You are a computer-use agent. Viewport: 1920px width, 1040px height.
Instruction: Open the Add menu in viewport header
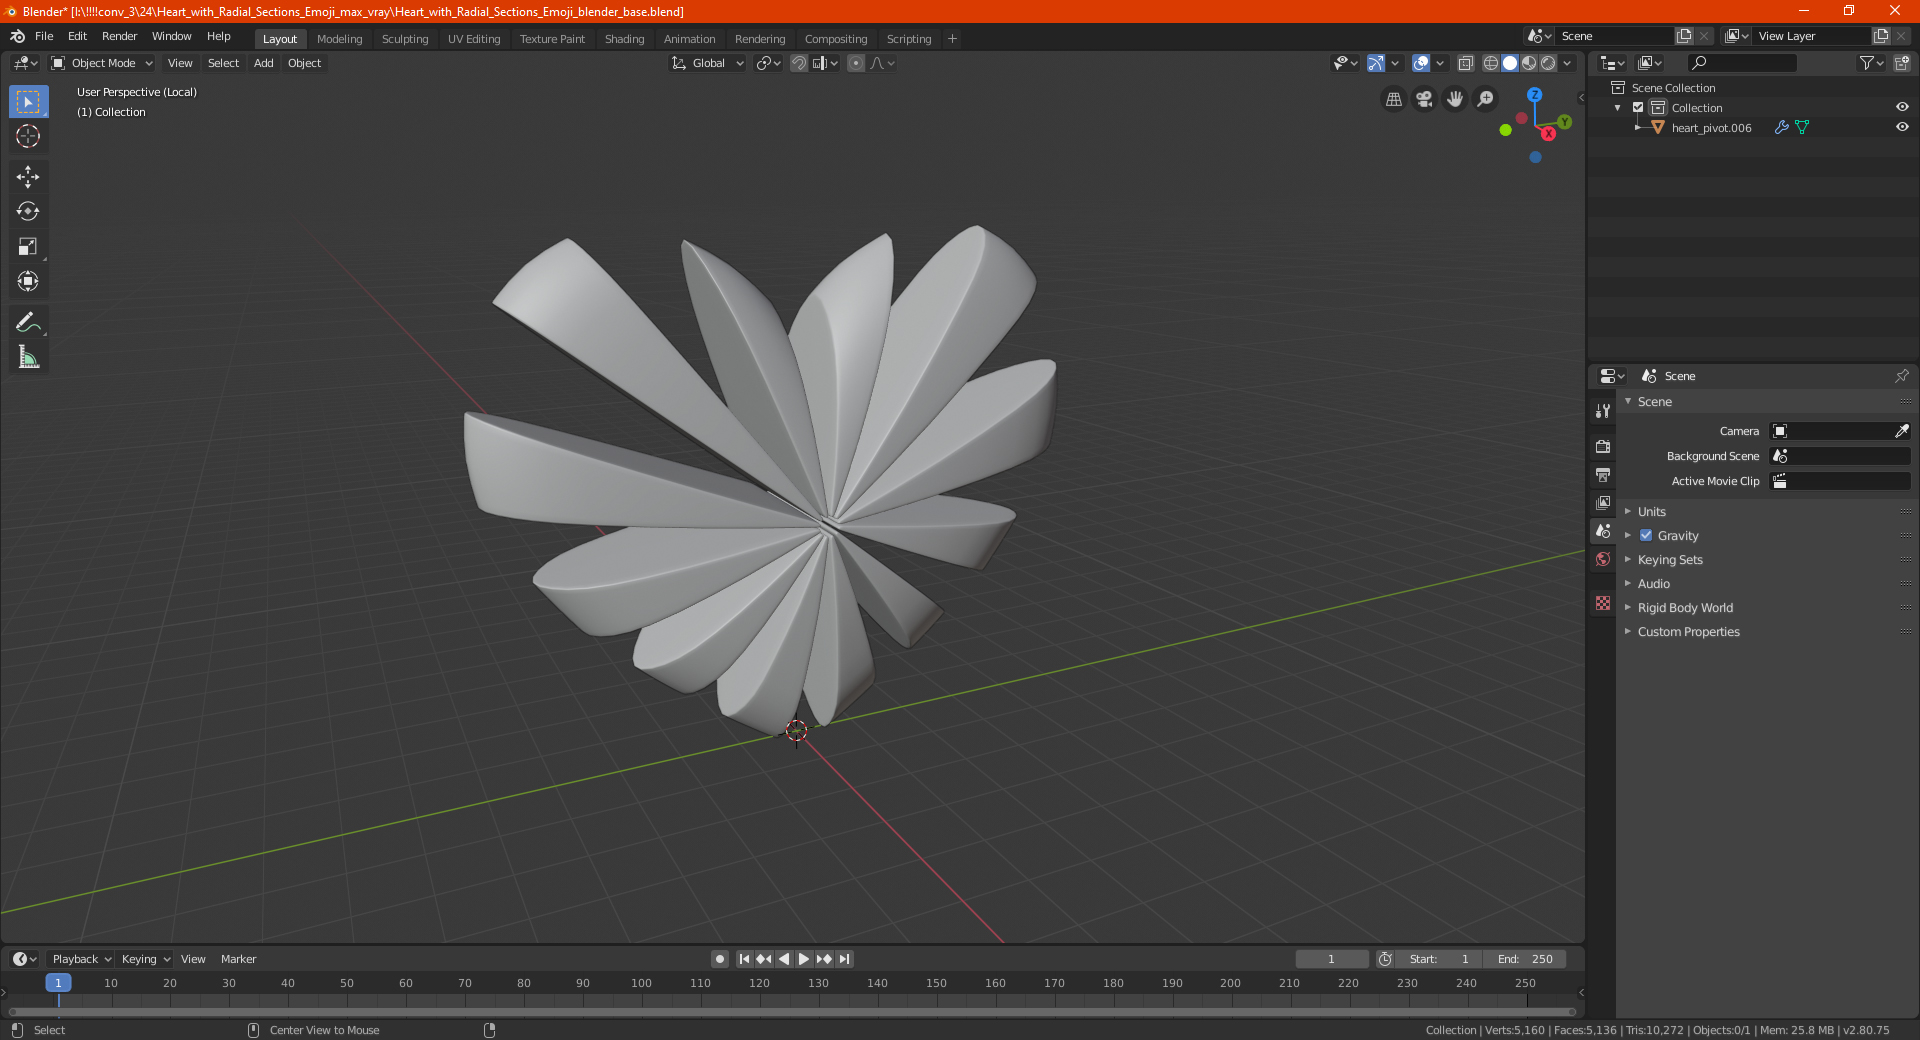coord(263,63)
